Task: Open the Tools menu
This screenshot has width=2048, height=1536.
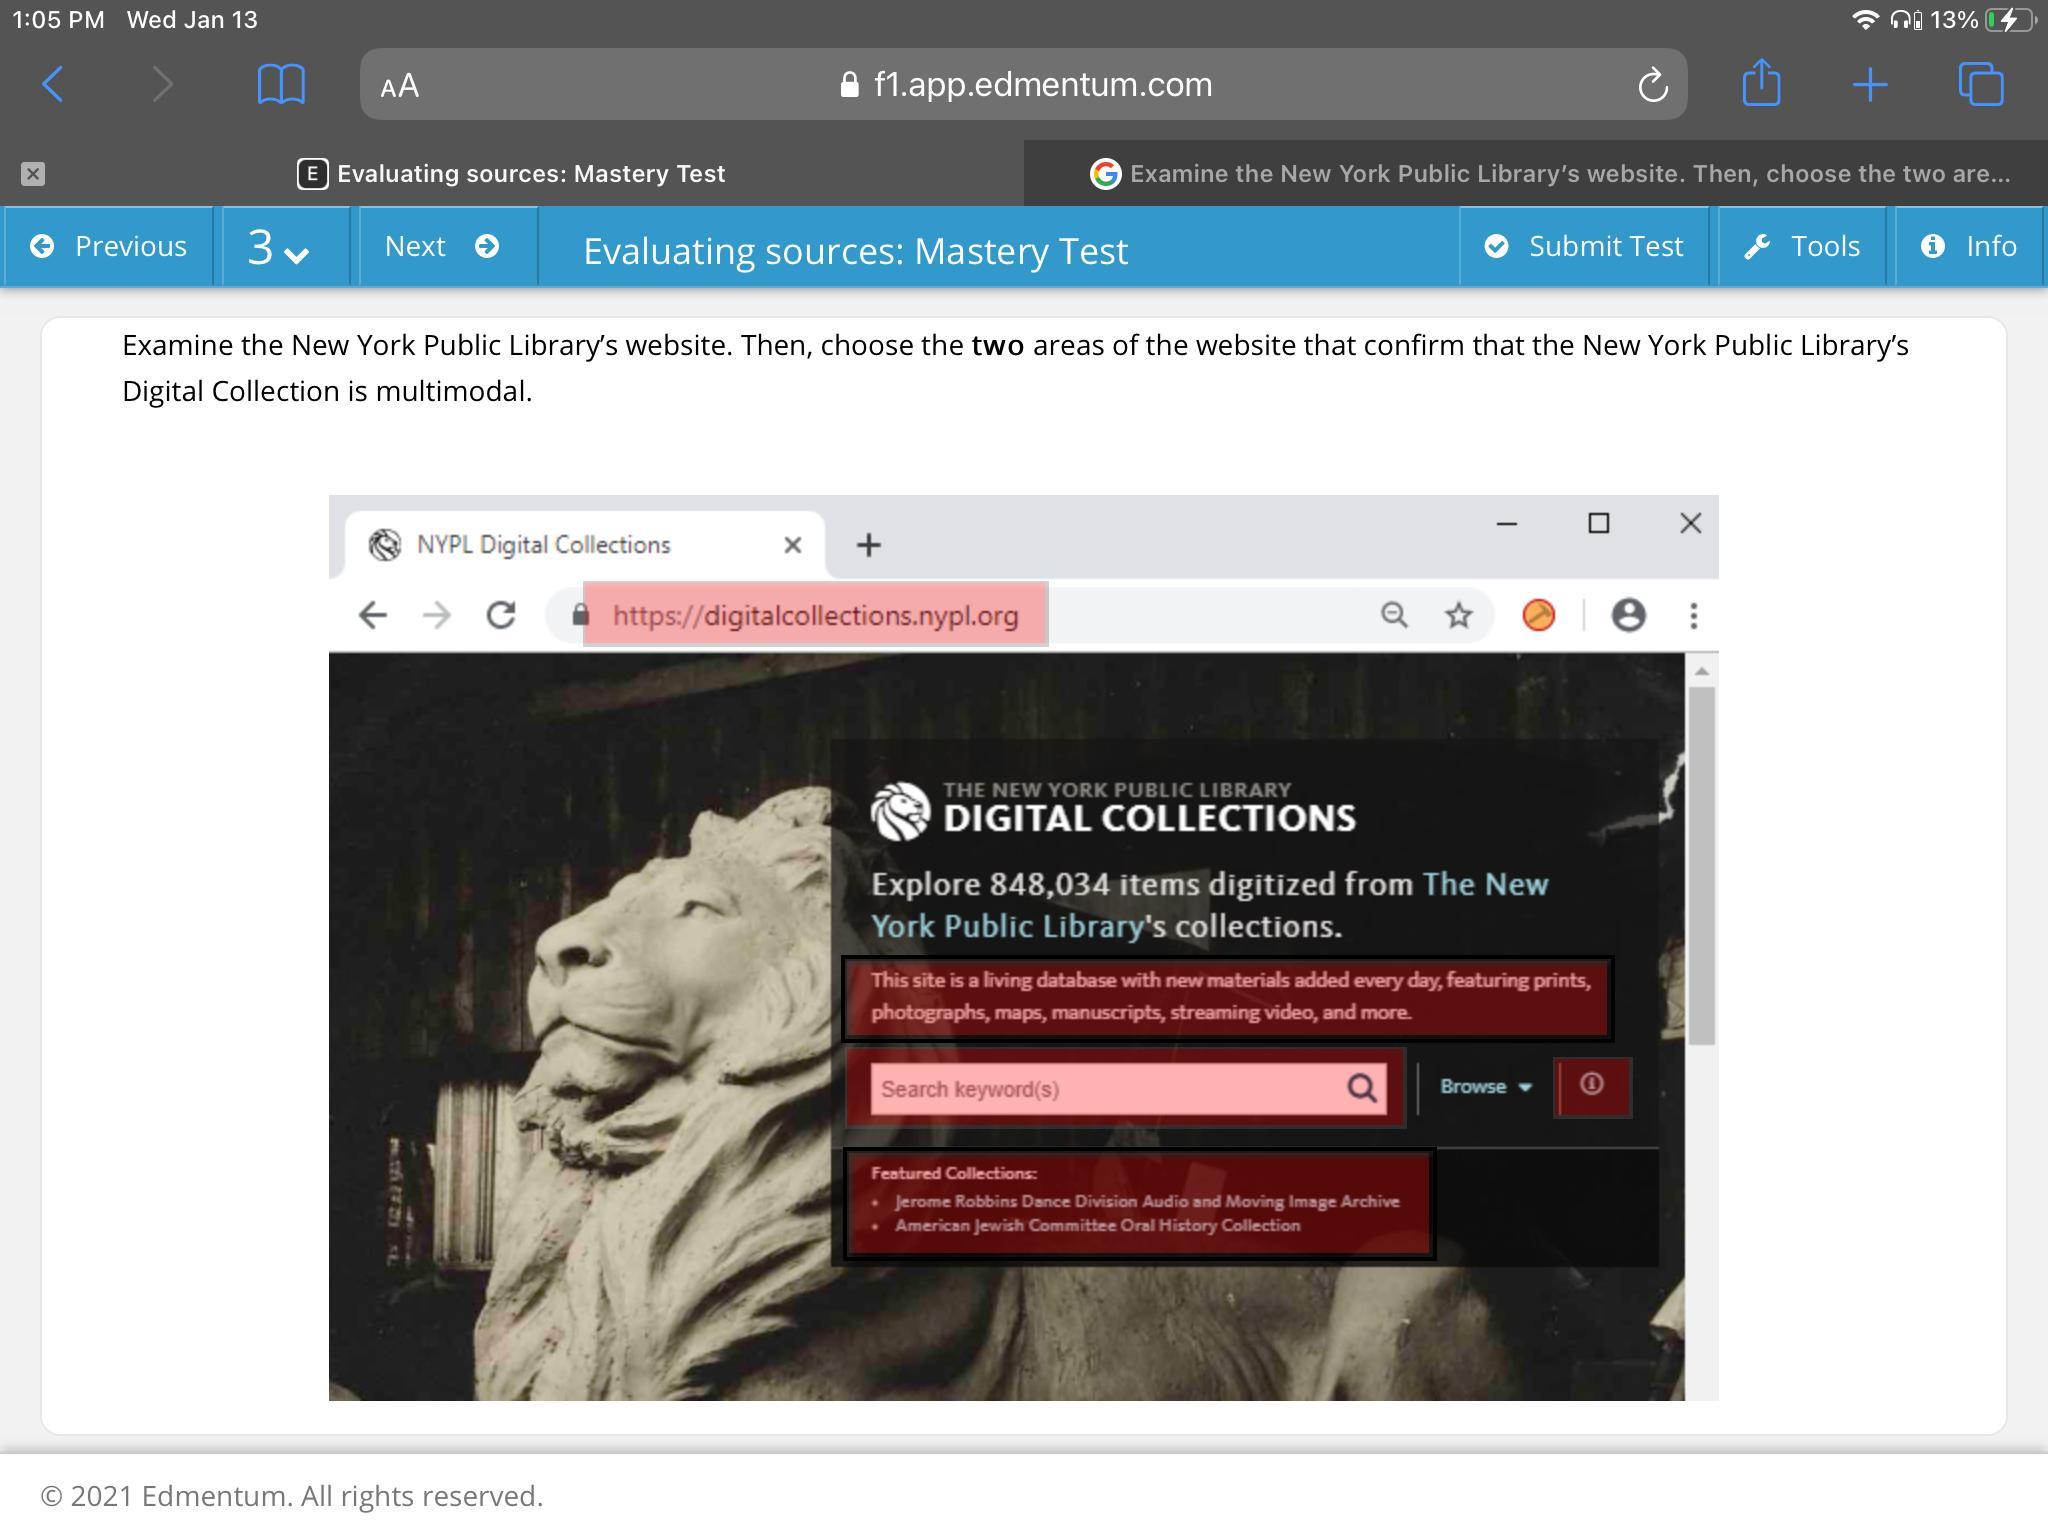Action: click(x=1802, y=247)
